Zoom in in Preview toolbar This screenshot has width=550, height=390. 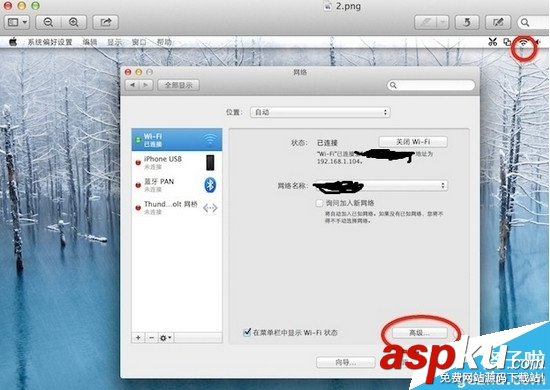point(74,22)
